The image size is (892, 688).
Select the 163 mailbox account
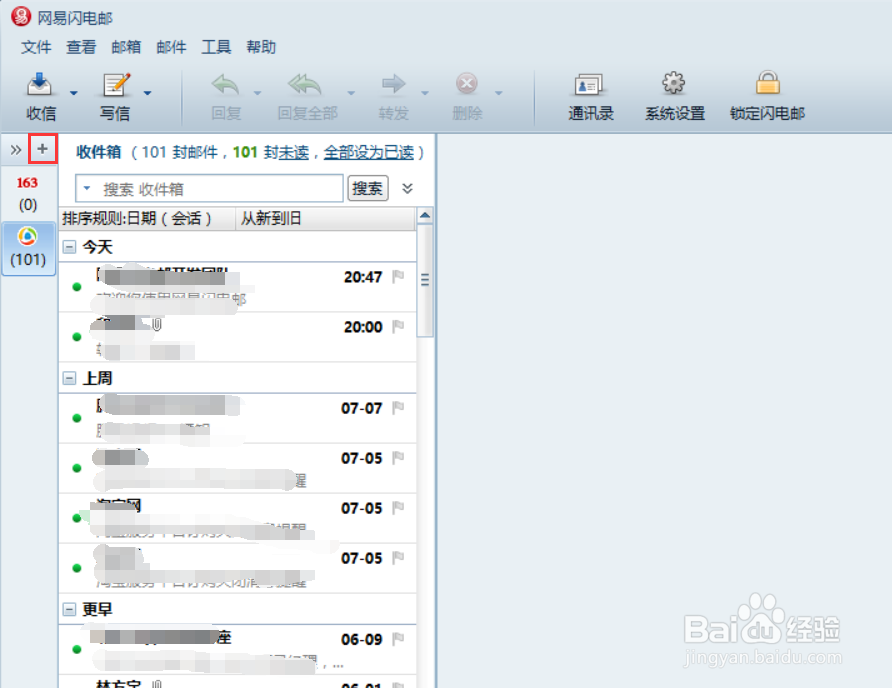pos(27,193)
